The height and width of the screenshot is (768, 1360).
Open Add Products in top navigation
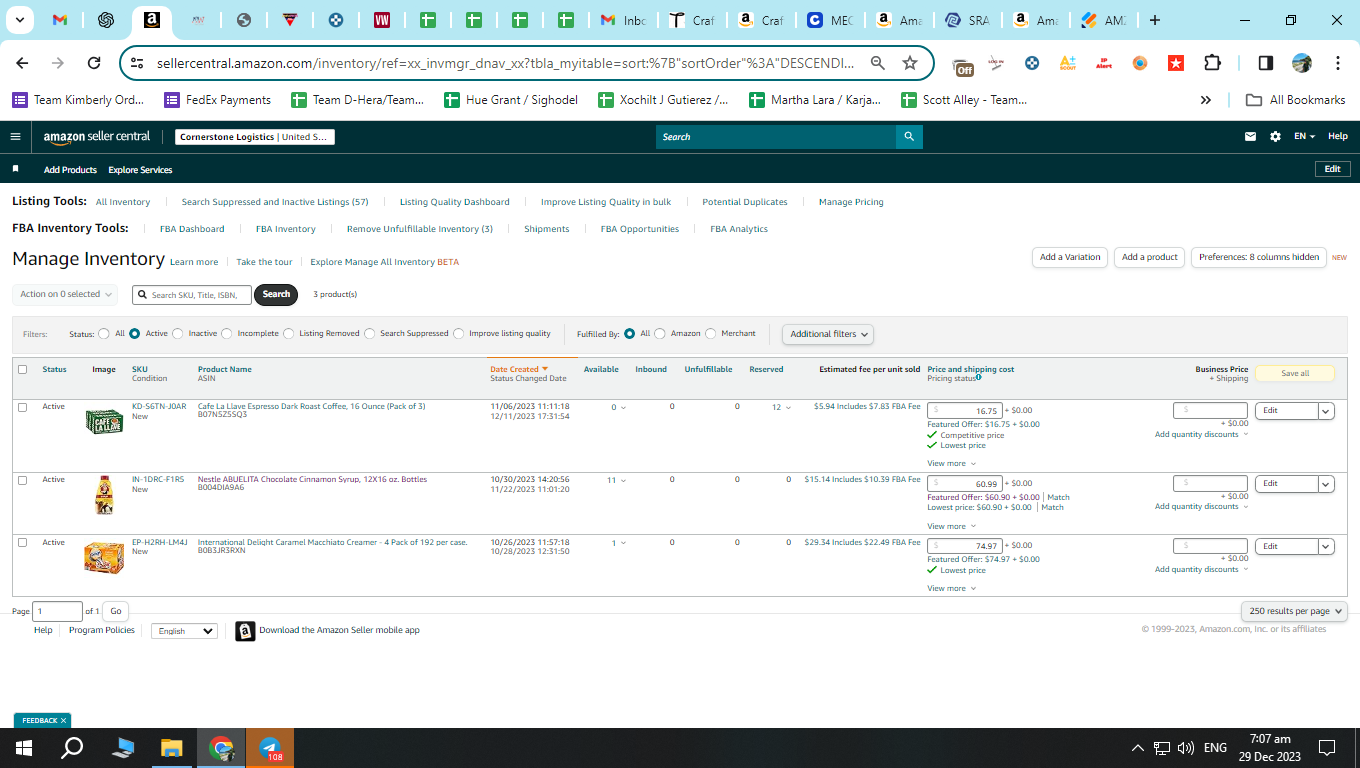click(70, 170)
